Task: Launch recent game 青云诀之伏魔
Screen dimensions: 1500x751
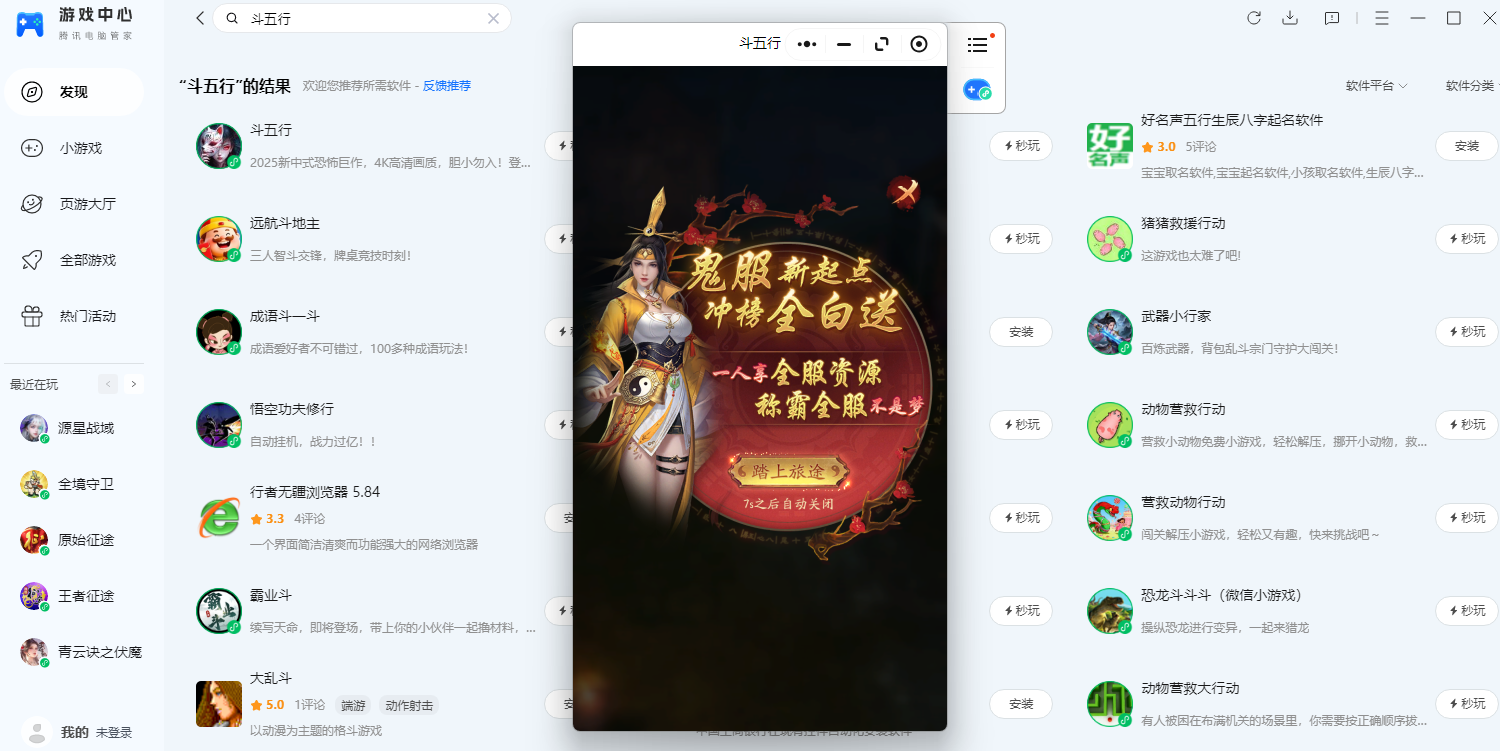Action: click(82, 652)
